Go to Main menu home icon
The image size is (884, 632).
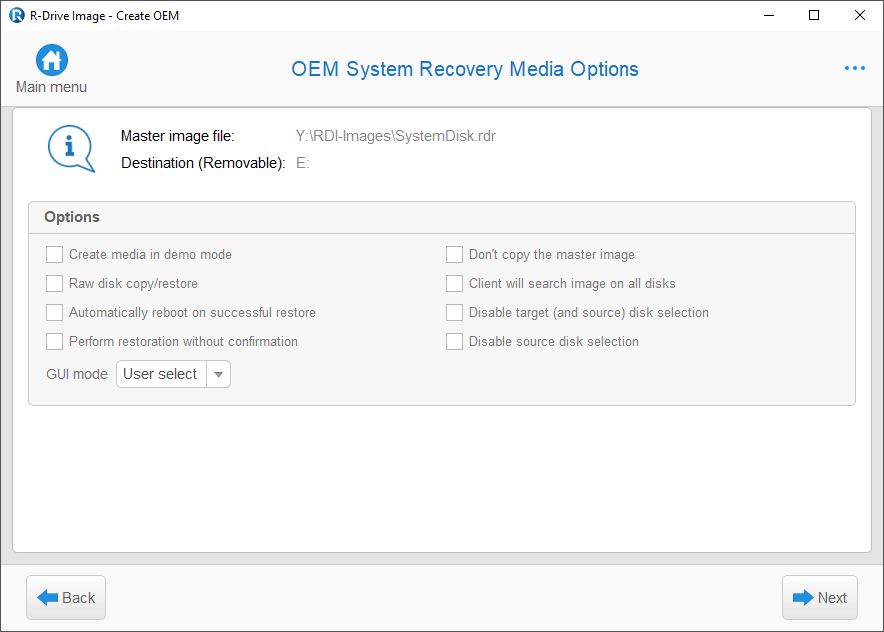[x=52, y=60]
